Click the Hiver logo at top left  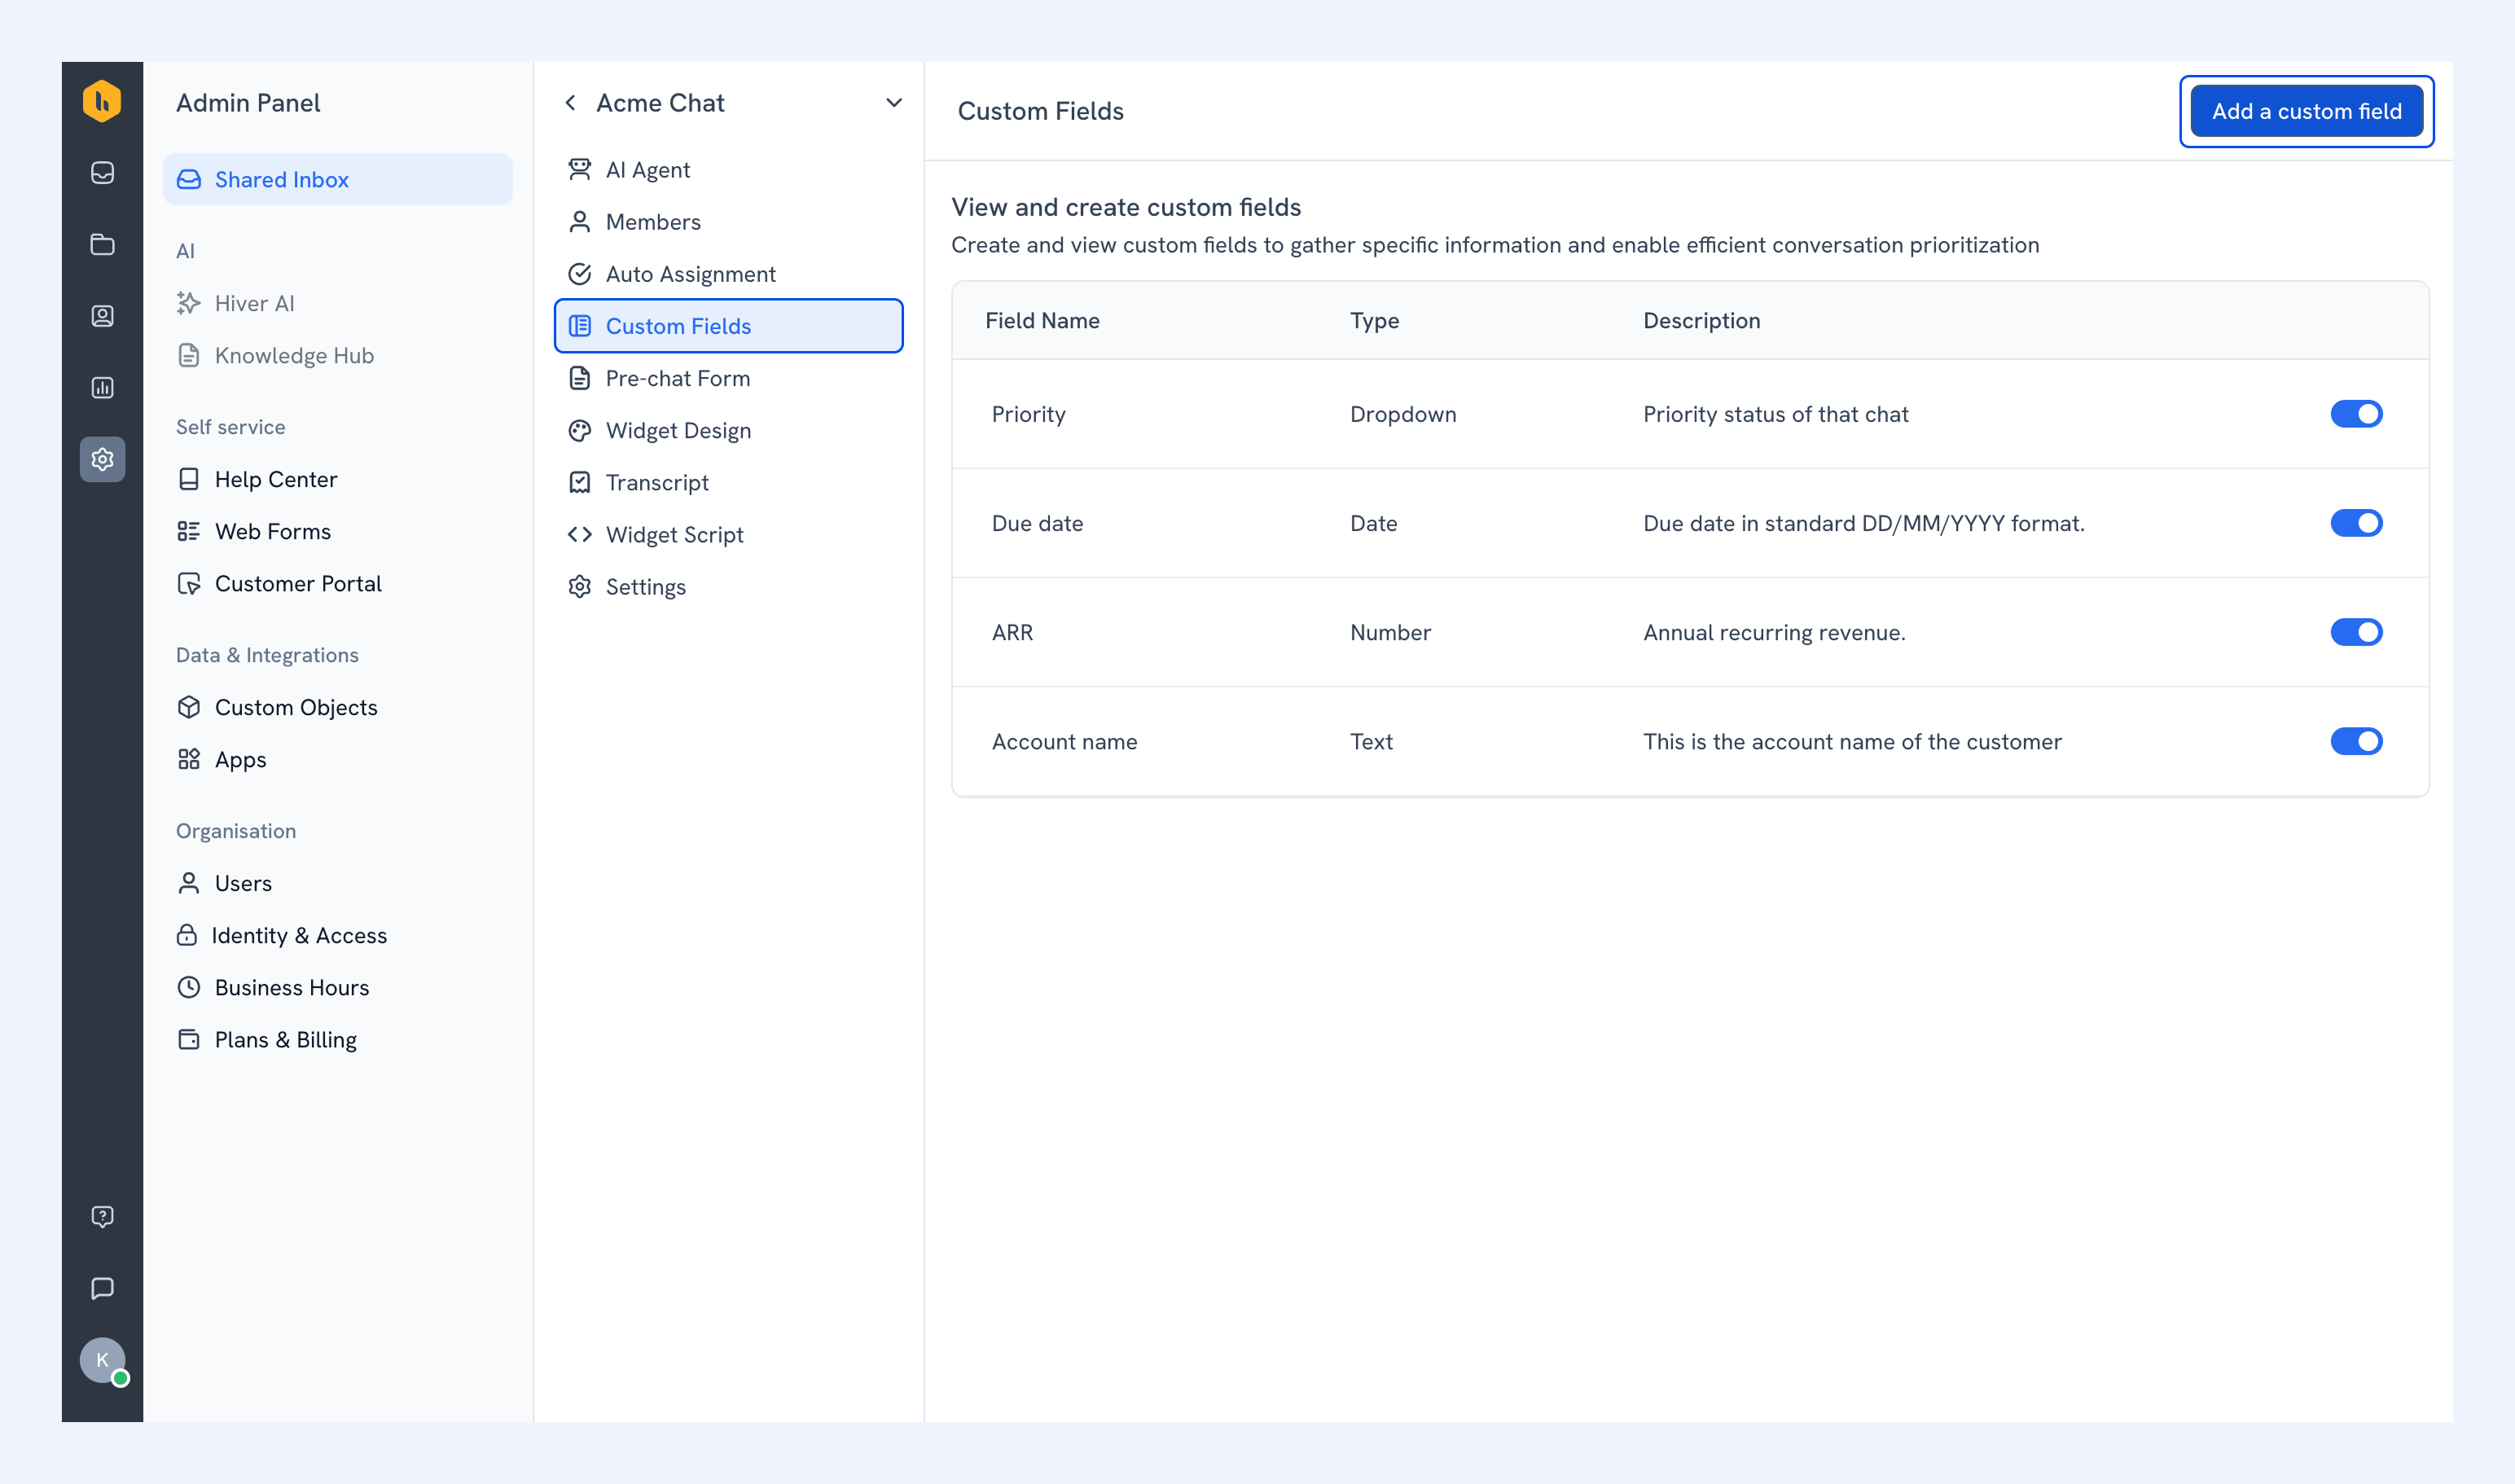point(102,101)
